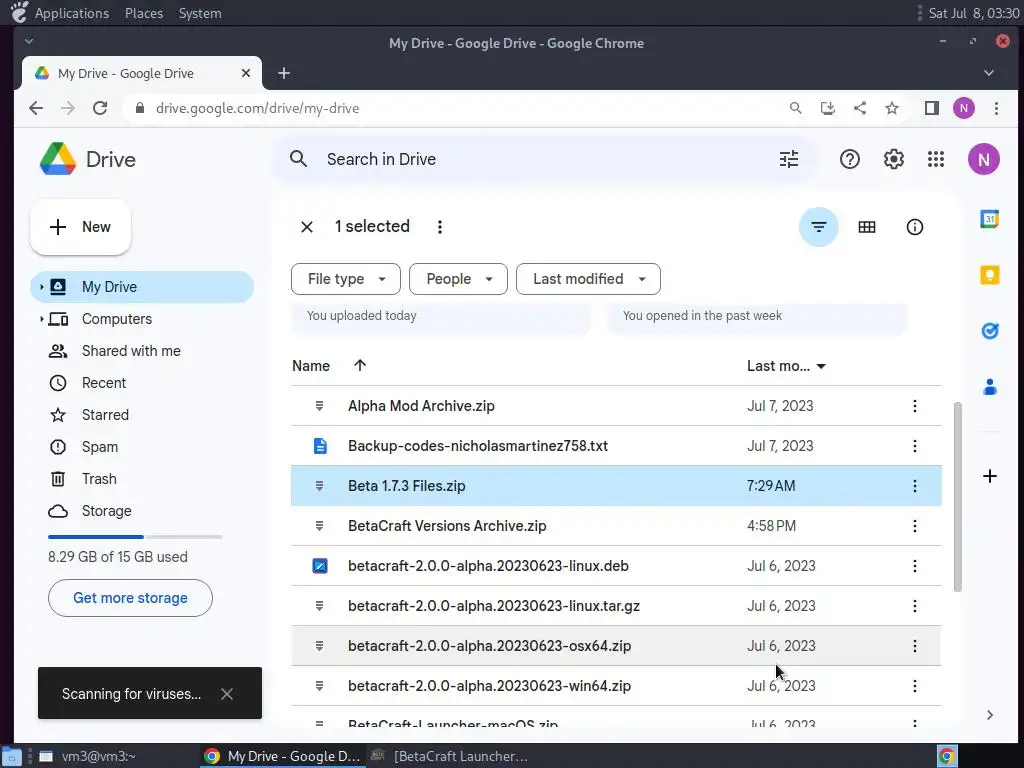Click the file list vertical scrollbar
This screenshot has height=768, width=1024.
tap(957, 496)
